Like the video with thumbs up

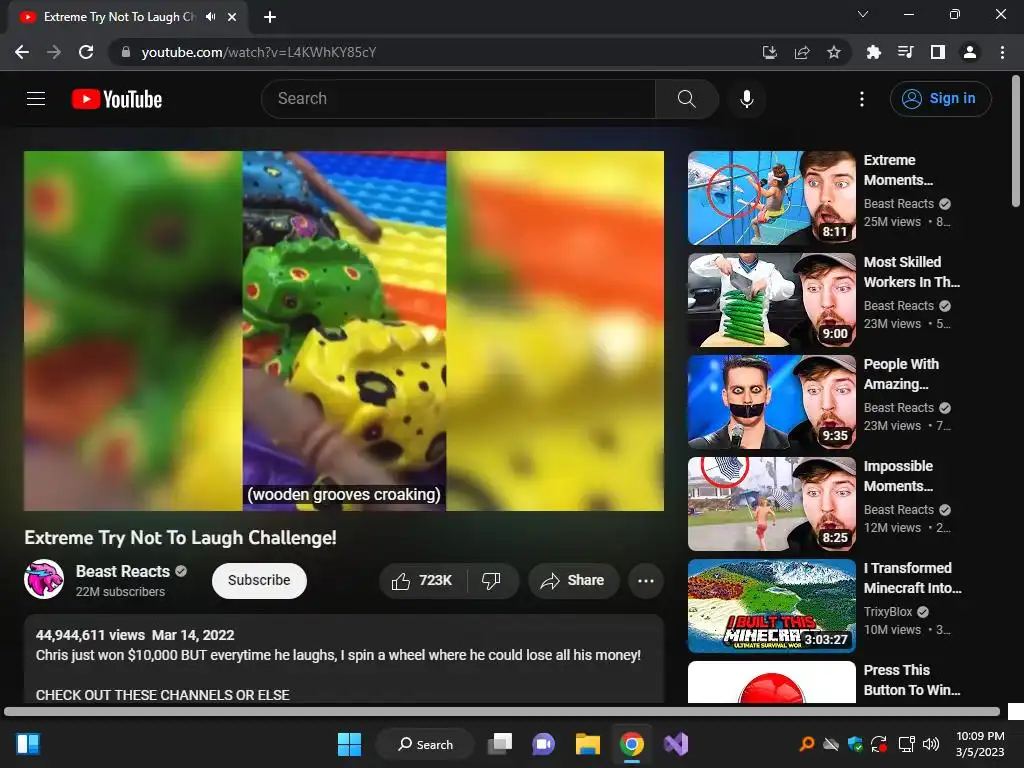click(423, 581)
